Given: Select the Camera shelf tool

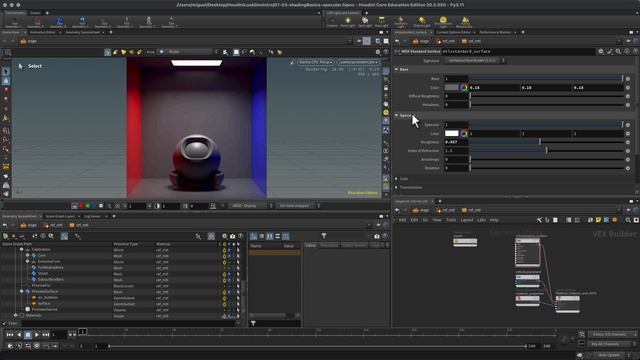Looking at the screenshot, I should (x=332, y=22).
